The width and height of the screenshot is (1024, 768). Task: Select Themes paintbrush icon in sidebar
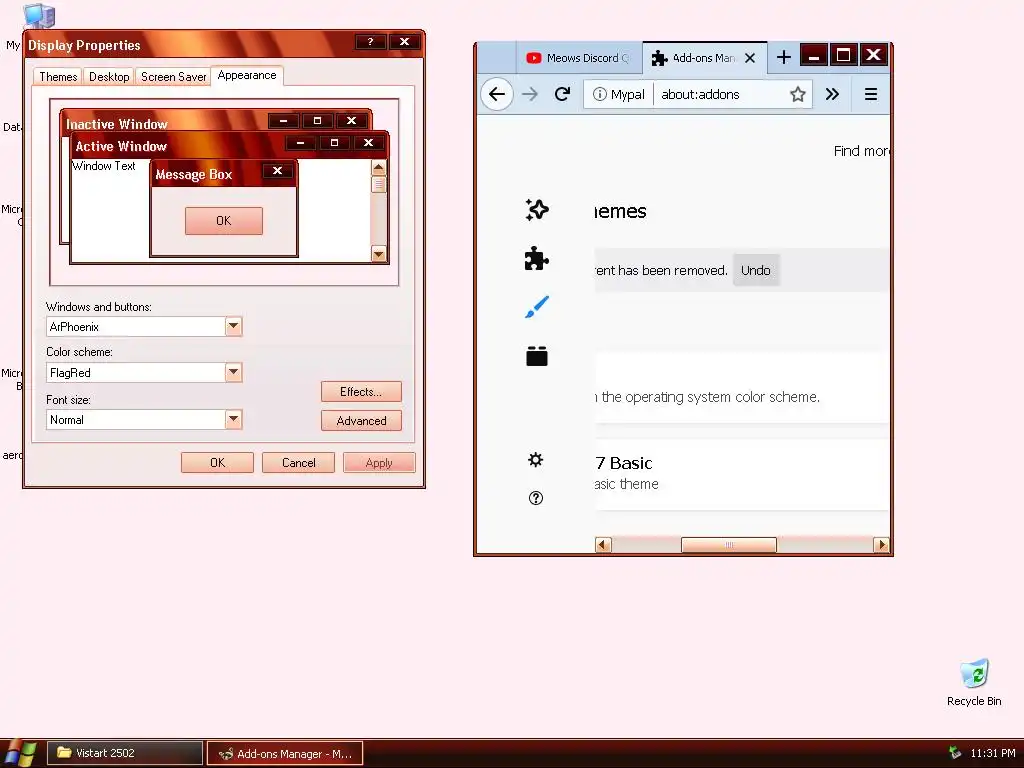537,307
